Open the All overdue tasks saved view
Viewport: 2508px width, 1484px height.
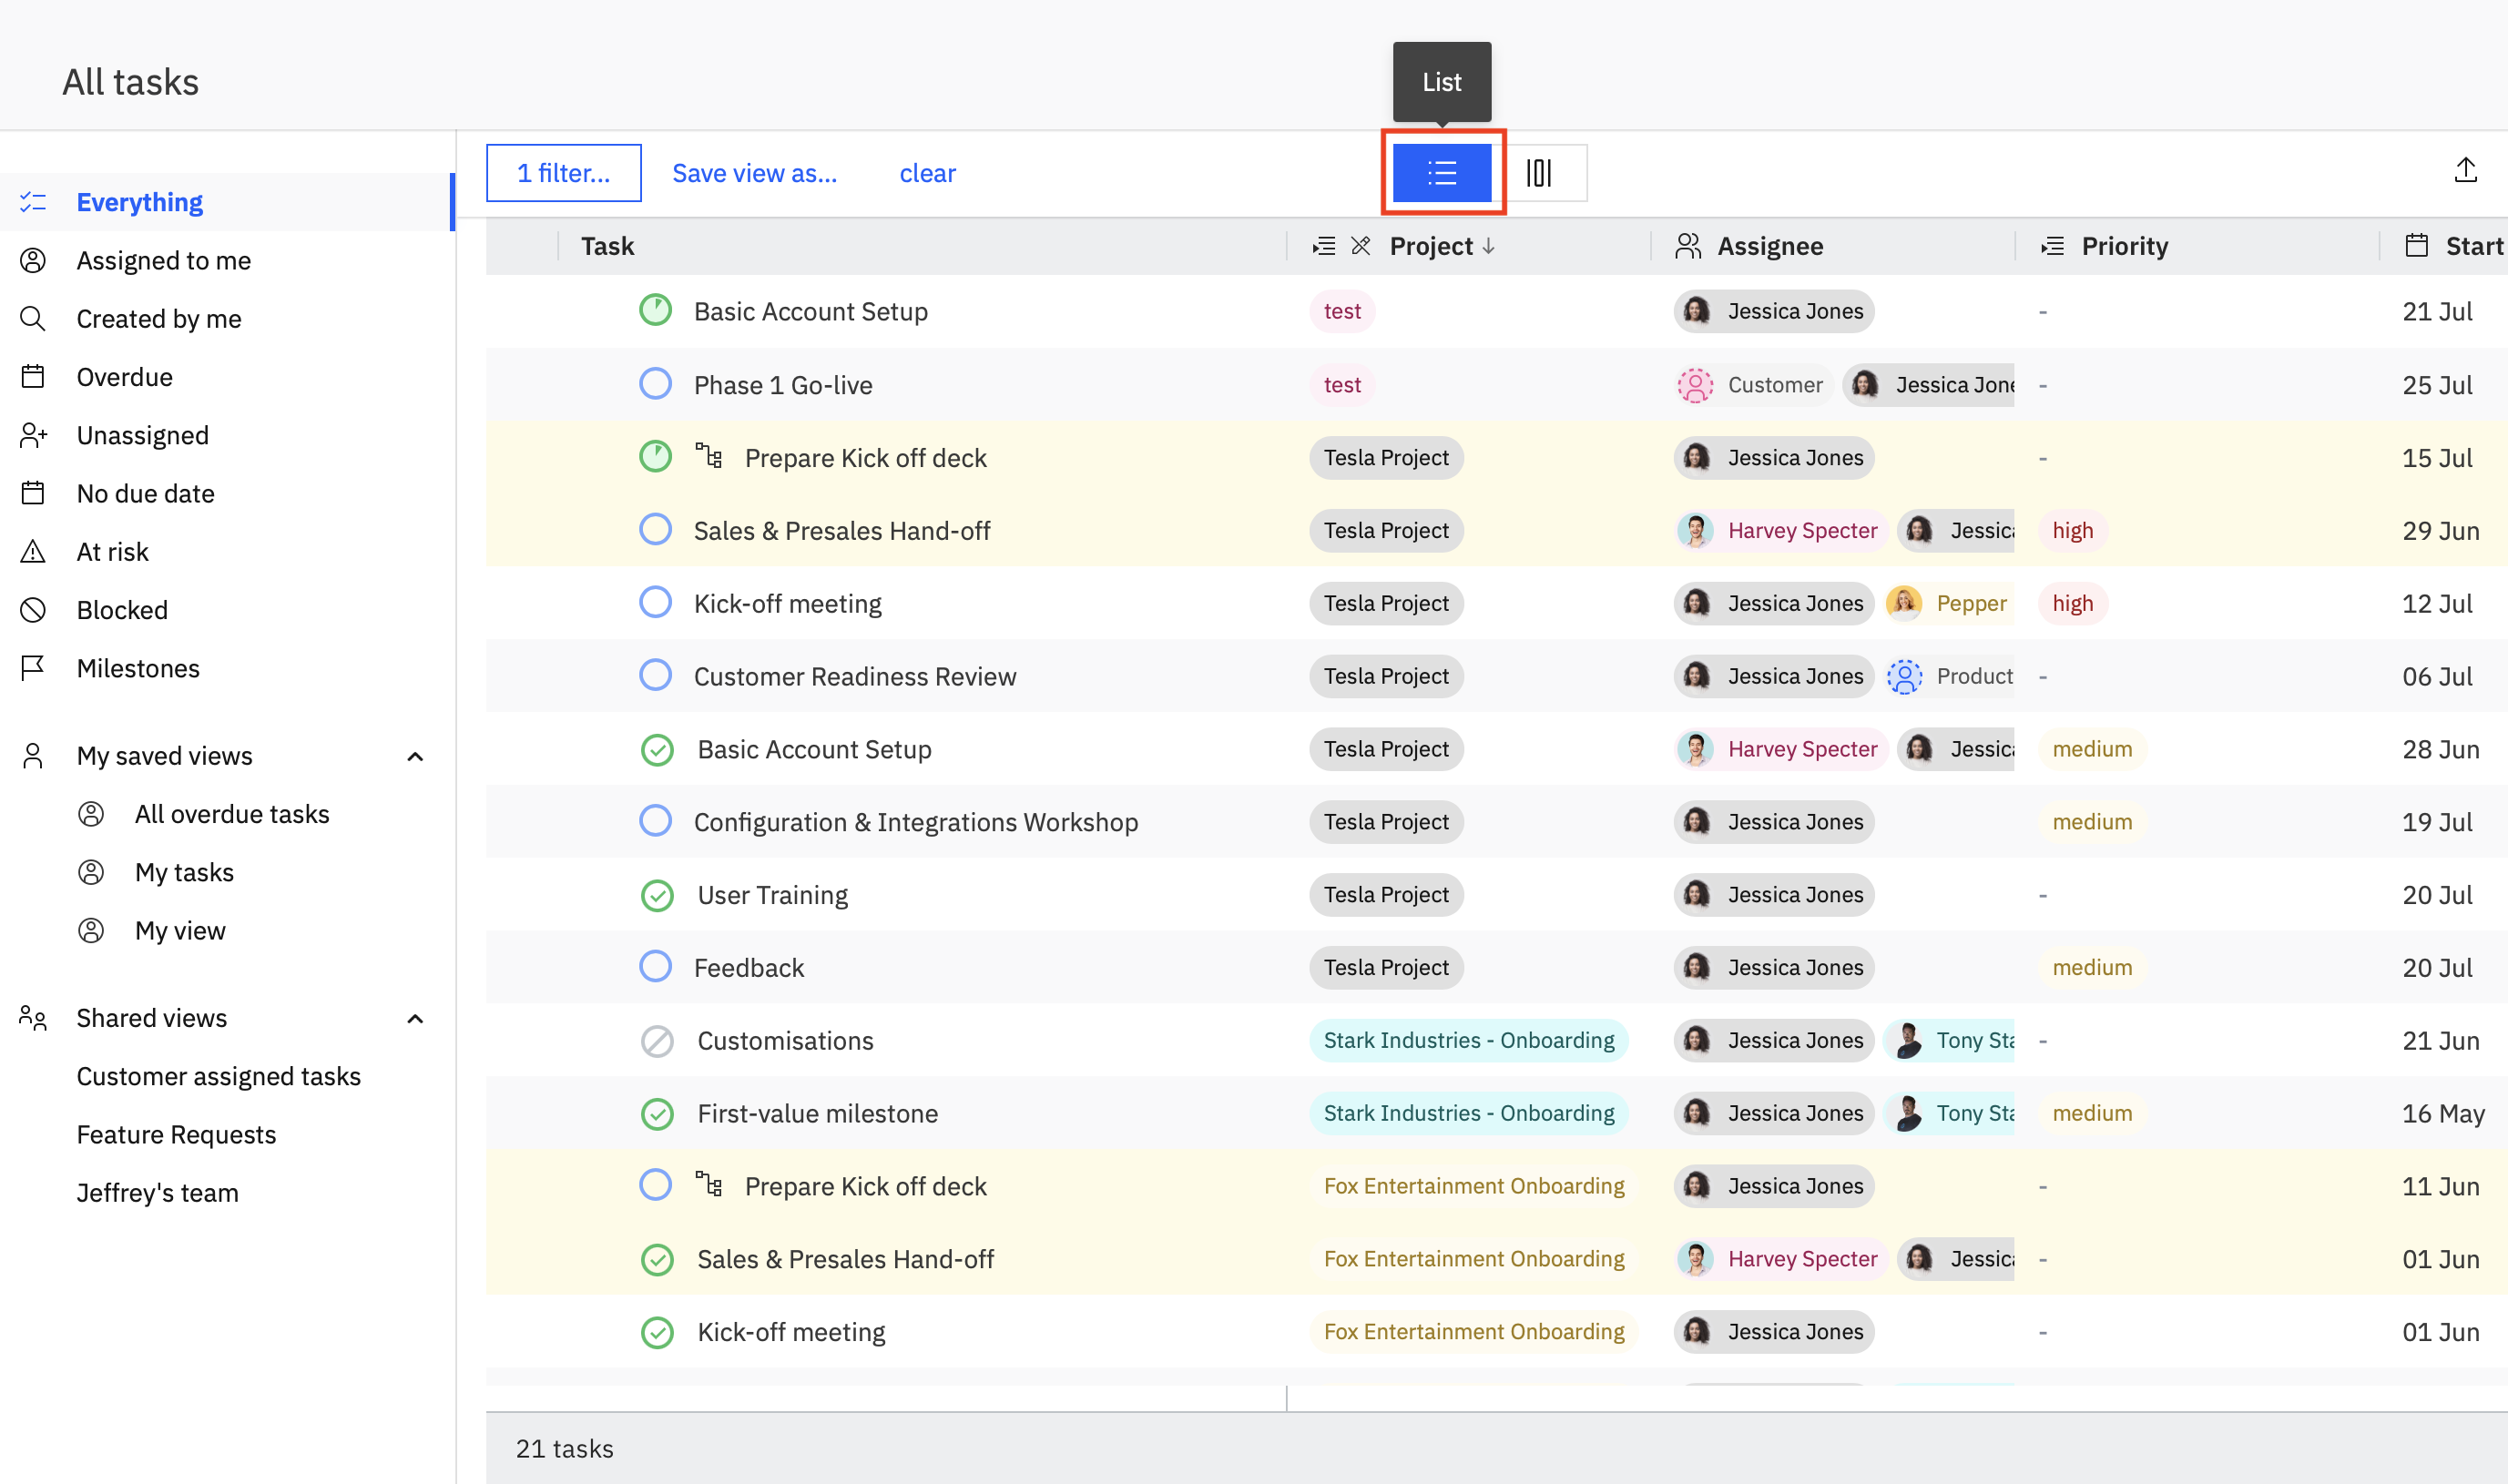[x=231, y=814]
